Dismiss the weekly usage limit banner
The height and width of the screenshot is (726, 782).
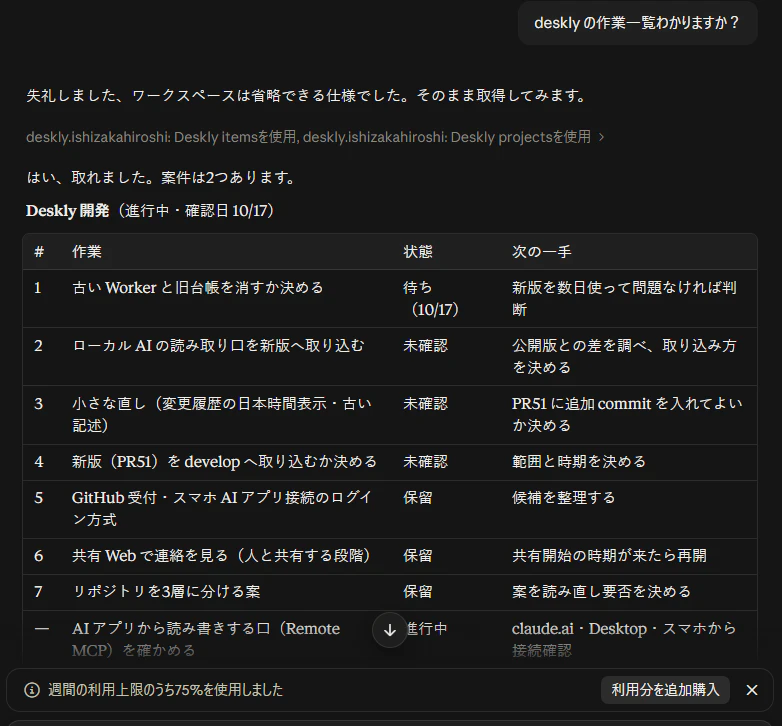pos(752,690)
